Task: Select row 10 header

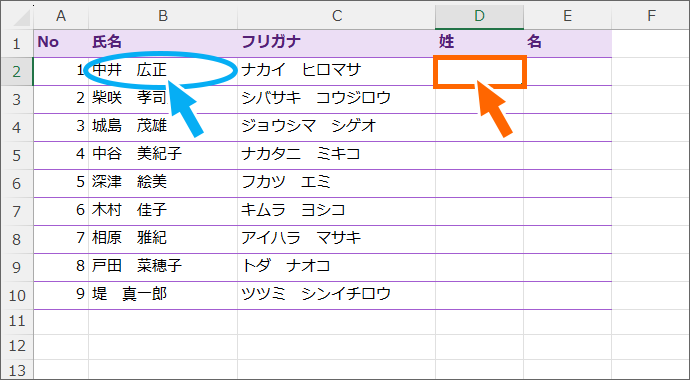Action: tap(17, 296)
